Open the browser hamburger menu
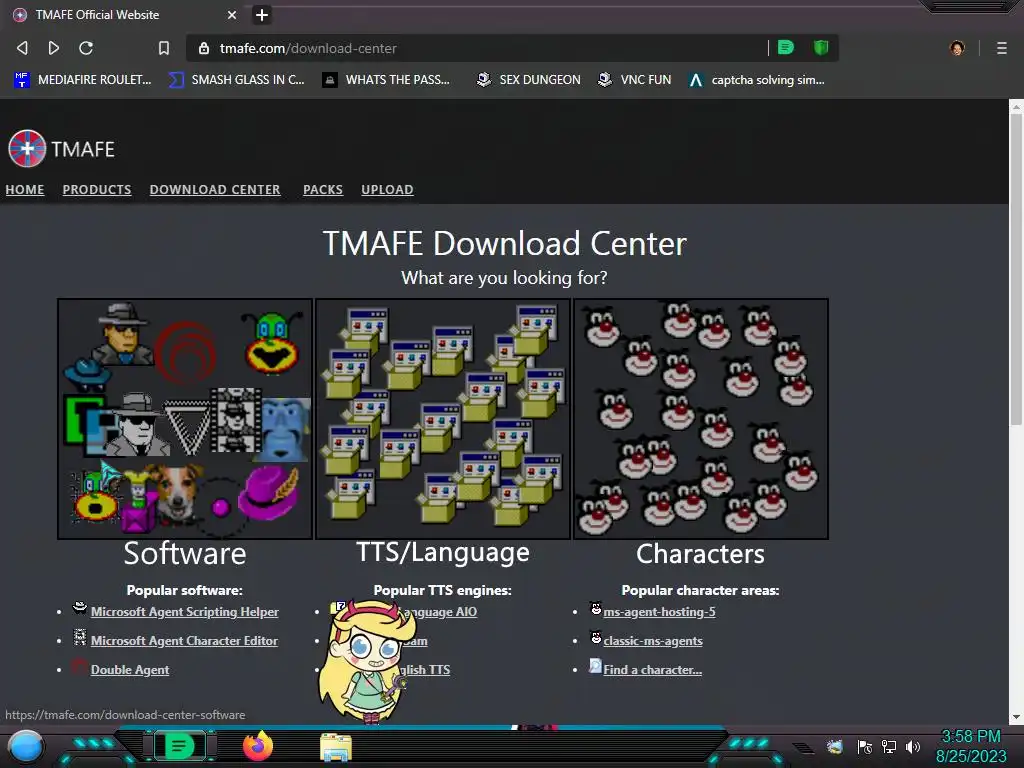 pos(1002,48)
